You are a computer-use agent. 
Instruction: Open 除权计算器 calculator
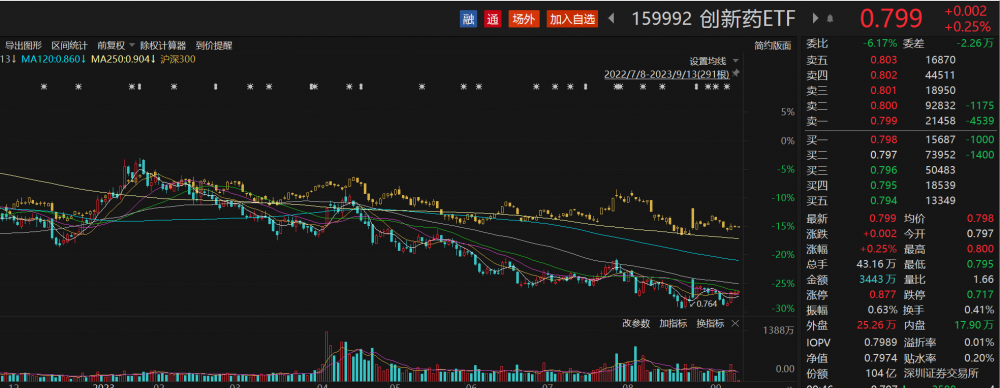163,45
